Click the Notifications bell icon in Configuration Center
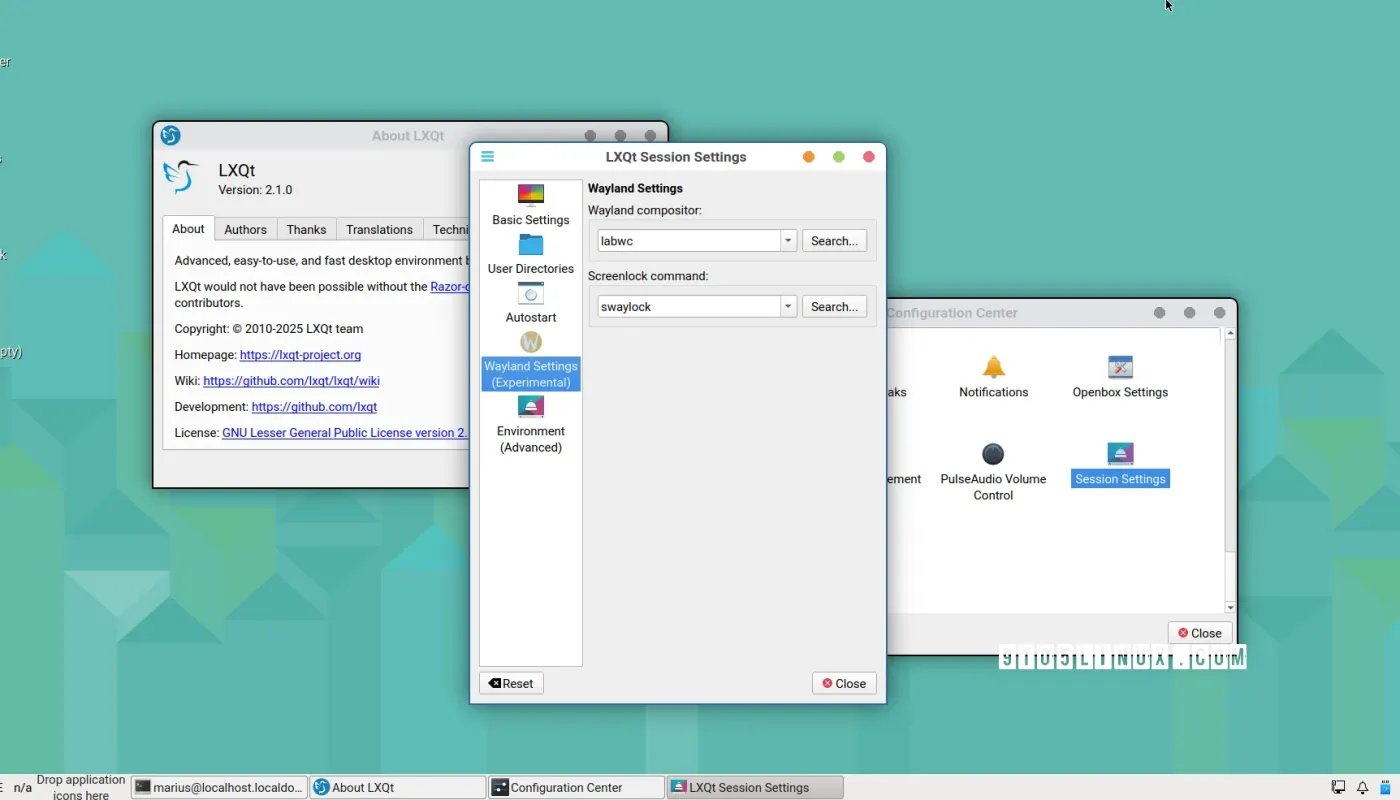This screenshot has width=1400, height=800. pos(993,367)
